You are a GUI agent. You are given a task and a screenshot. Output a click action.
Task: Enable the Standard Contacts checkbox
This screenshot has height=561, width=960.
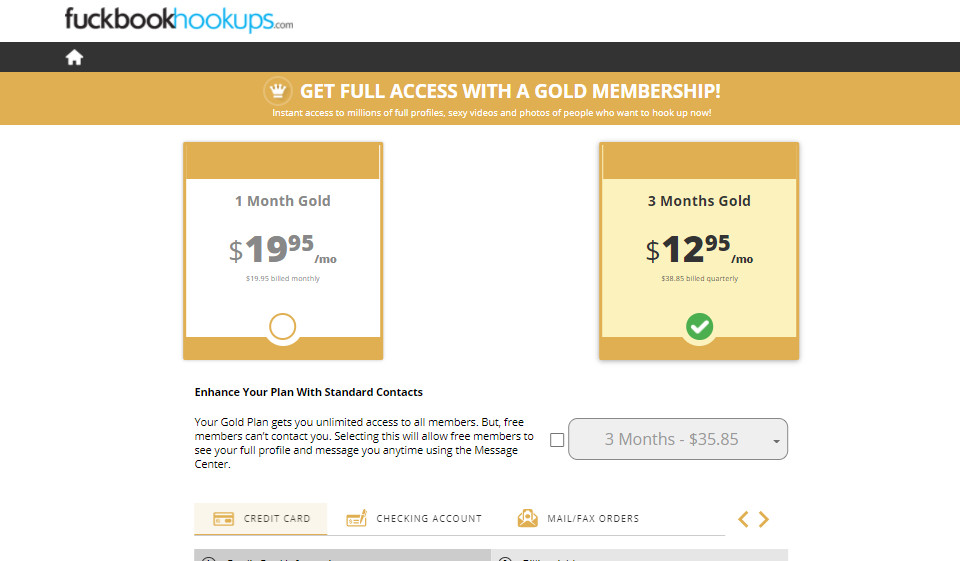point(557,439)
